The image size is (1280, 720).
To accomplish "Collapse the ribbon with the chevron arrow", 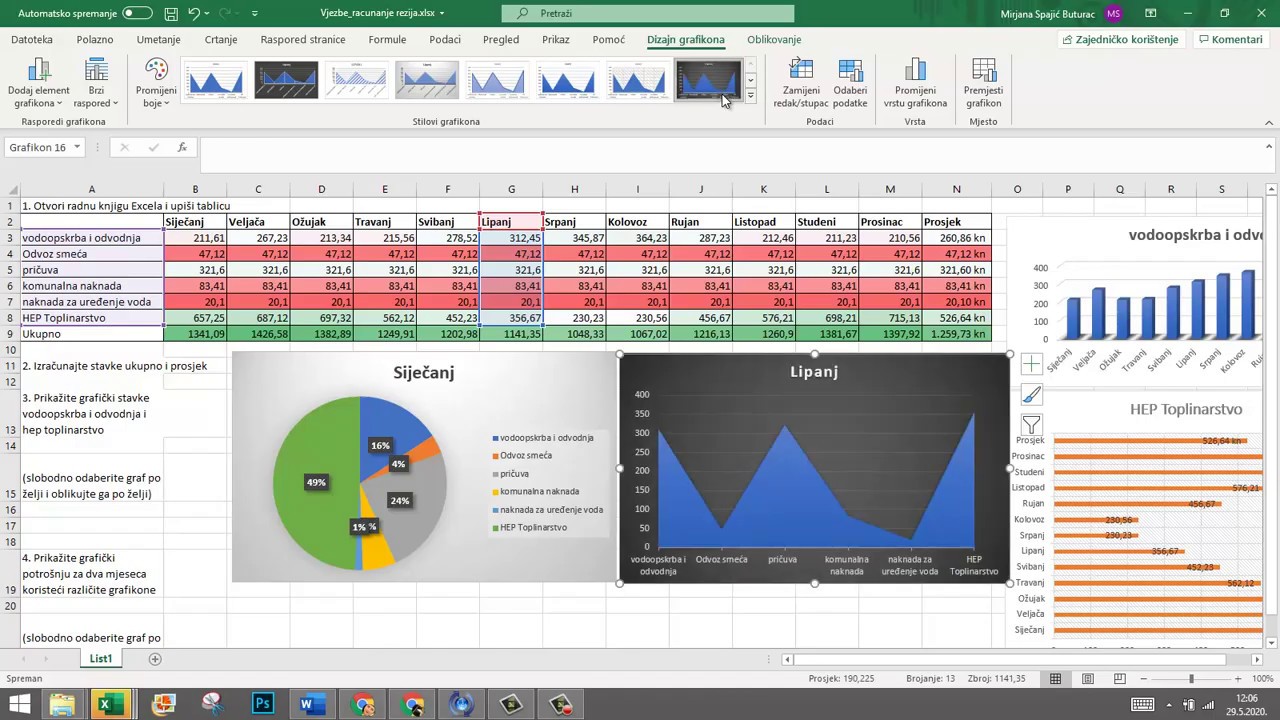I will coord(1269,122).
